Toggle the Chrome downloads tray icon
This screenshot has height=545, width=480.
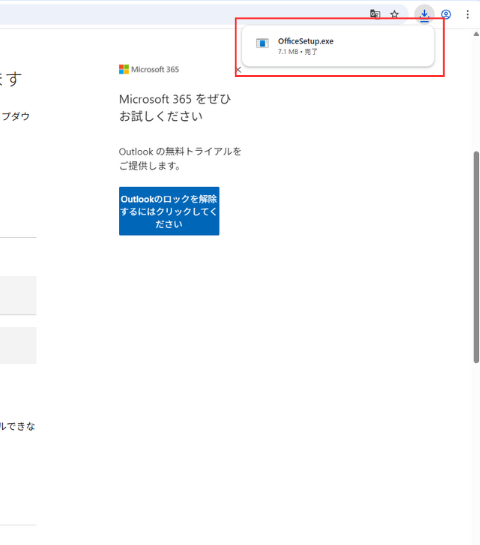click(424, 14)
